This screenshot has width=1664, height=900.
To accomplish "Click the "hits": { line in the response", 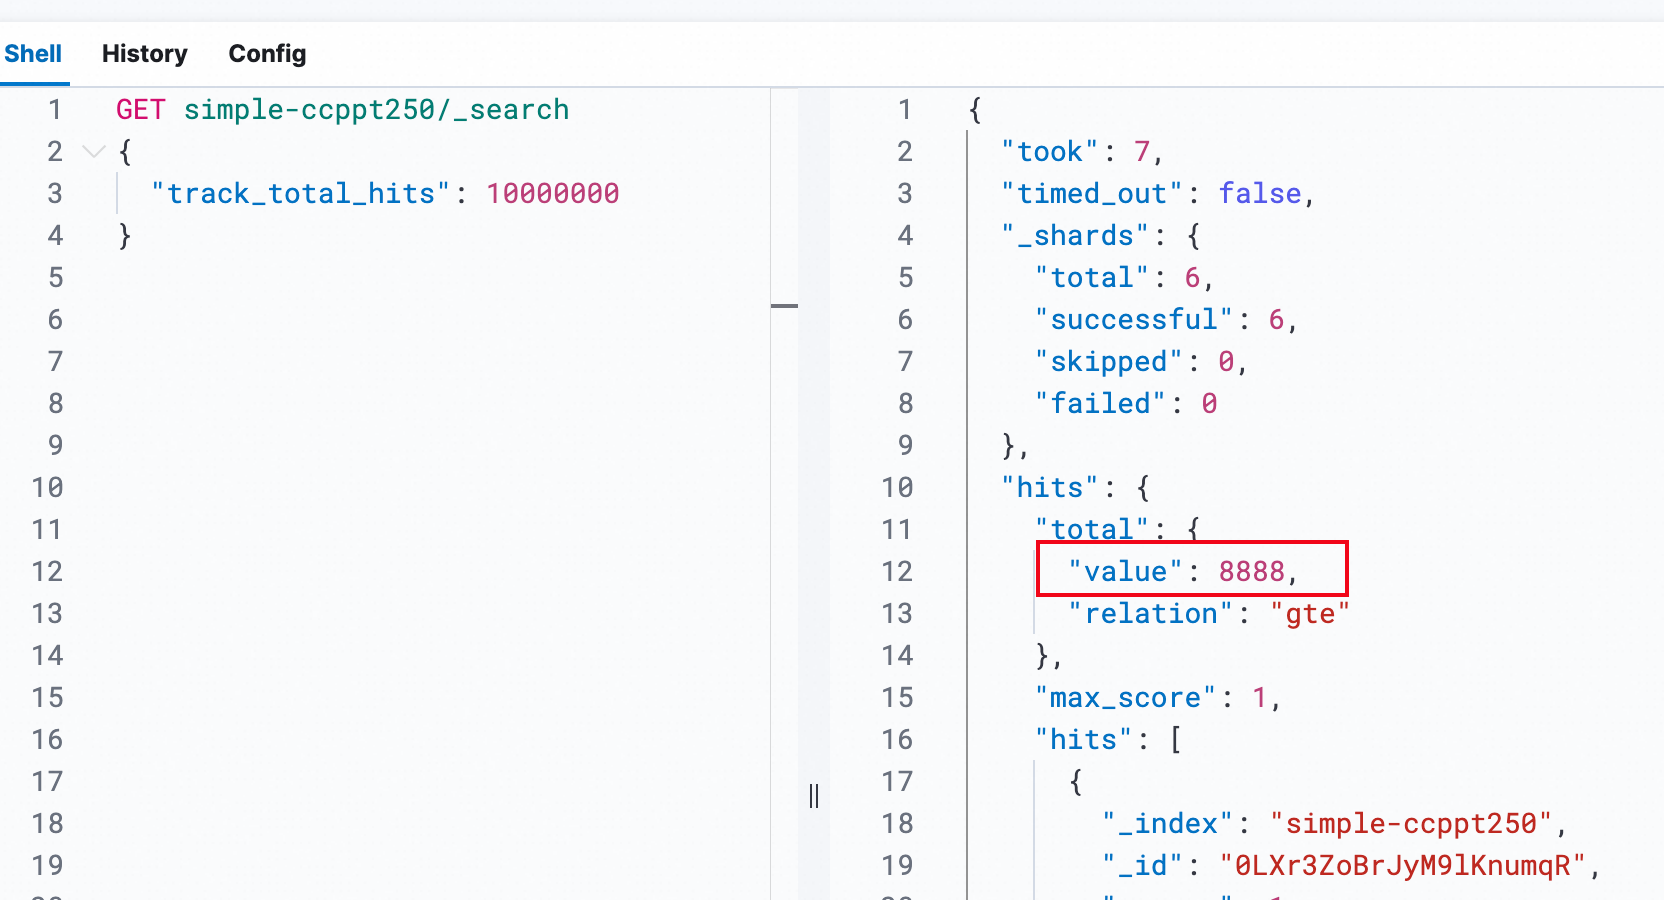I will [x=1076, y=488].
